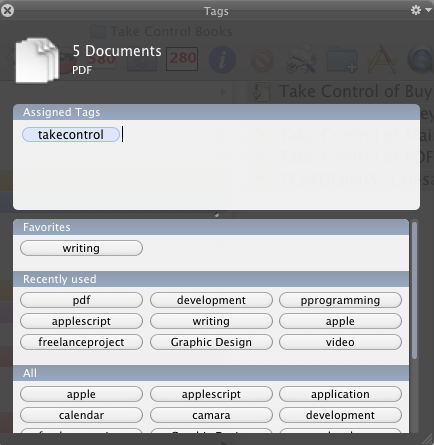Open the gear settings menu
This screenshot has width=434, height=445.
pyautogui.click(x=416, y=10)
